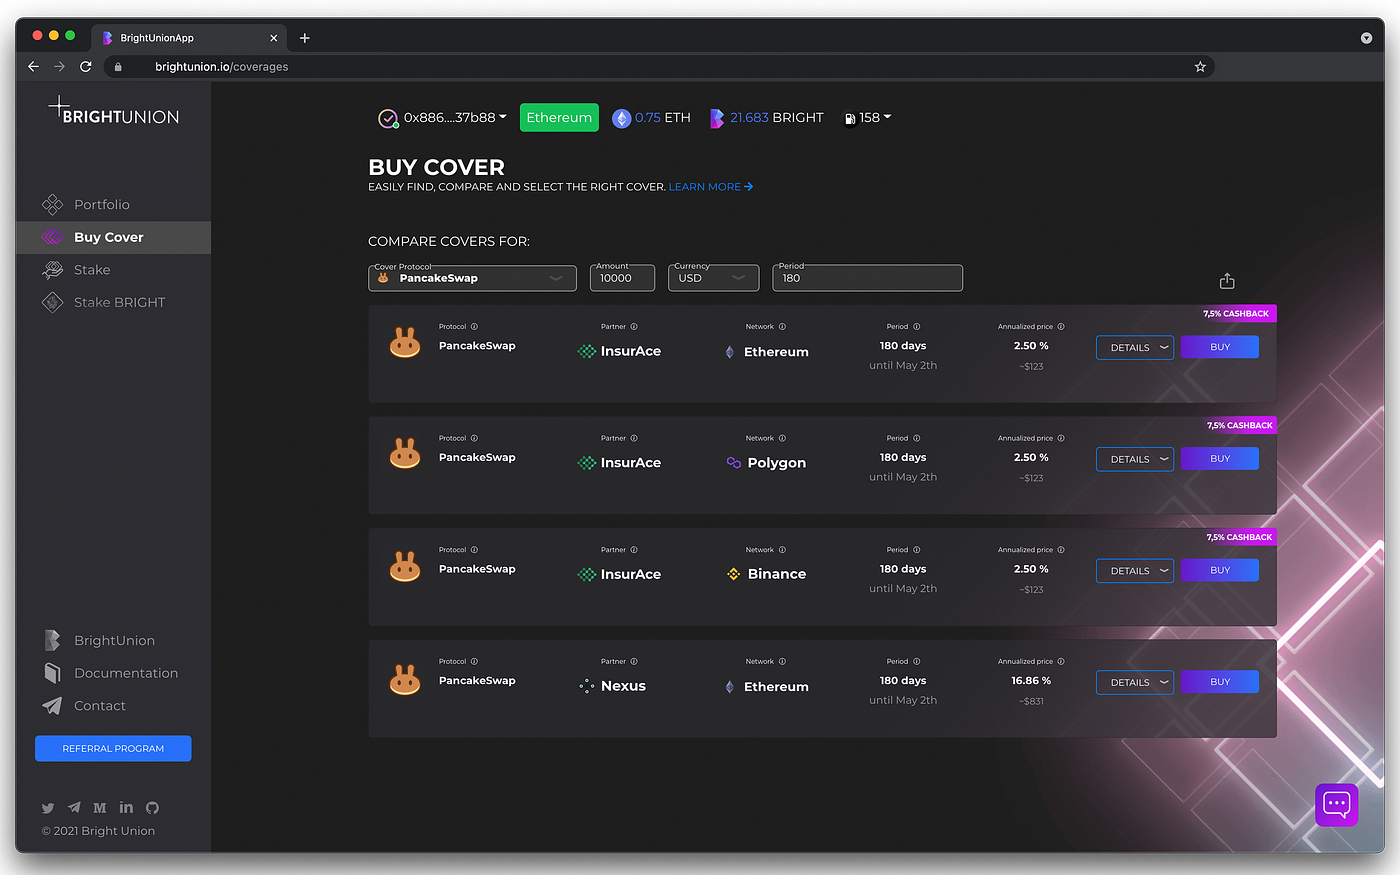Click the BUY COVER heading

[436, 167]
